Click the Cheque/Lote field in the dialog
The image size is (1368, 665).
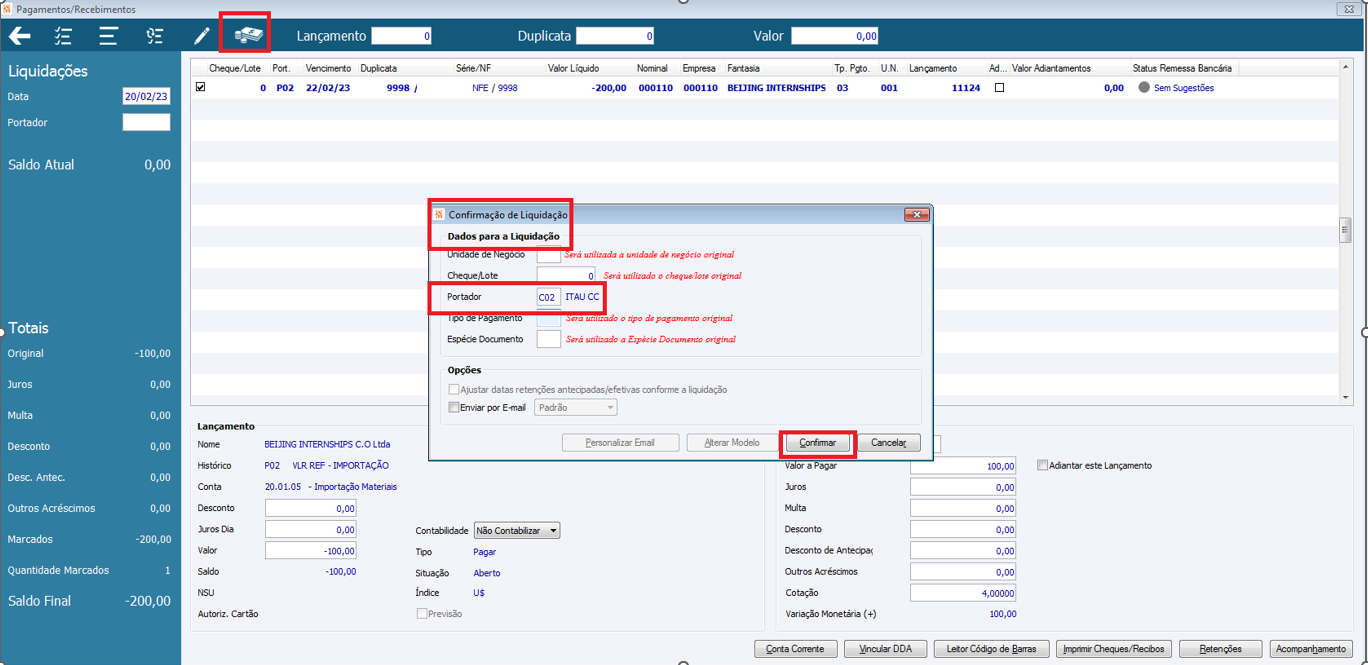click(566, 275)
